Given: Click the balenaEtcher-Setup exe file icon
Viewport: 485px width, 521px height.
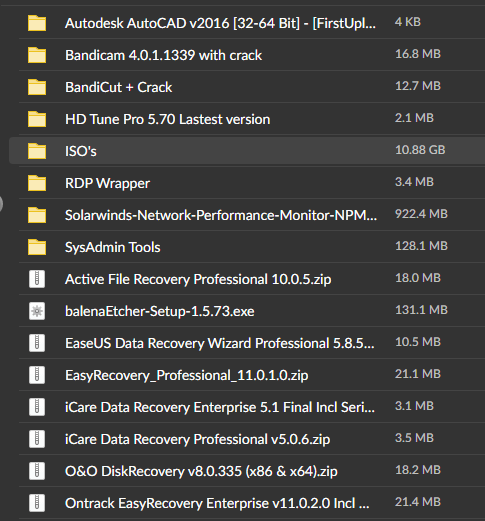Looking at the screenshot, I should pos(37,311).
